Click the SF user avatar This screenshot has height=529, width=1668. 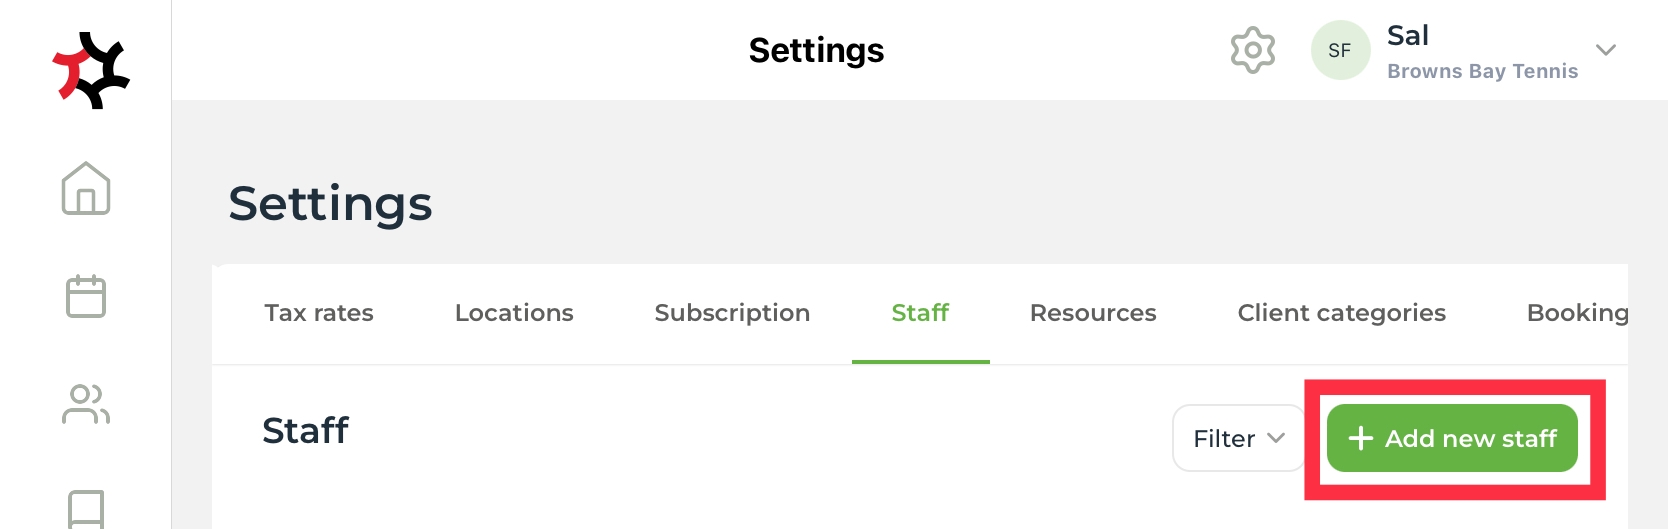click(x=1340, y=50)
